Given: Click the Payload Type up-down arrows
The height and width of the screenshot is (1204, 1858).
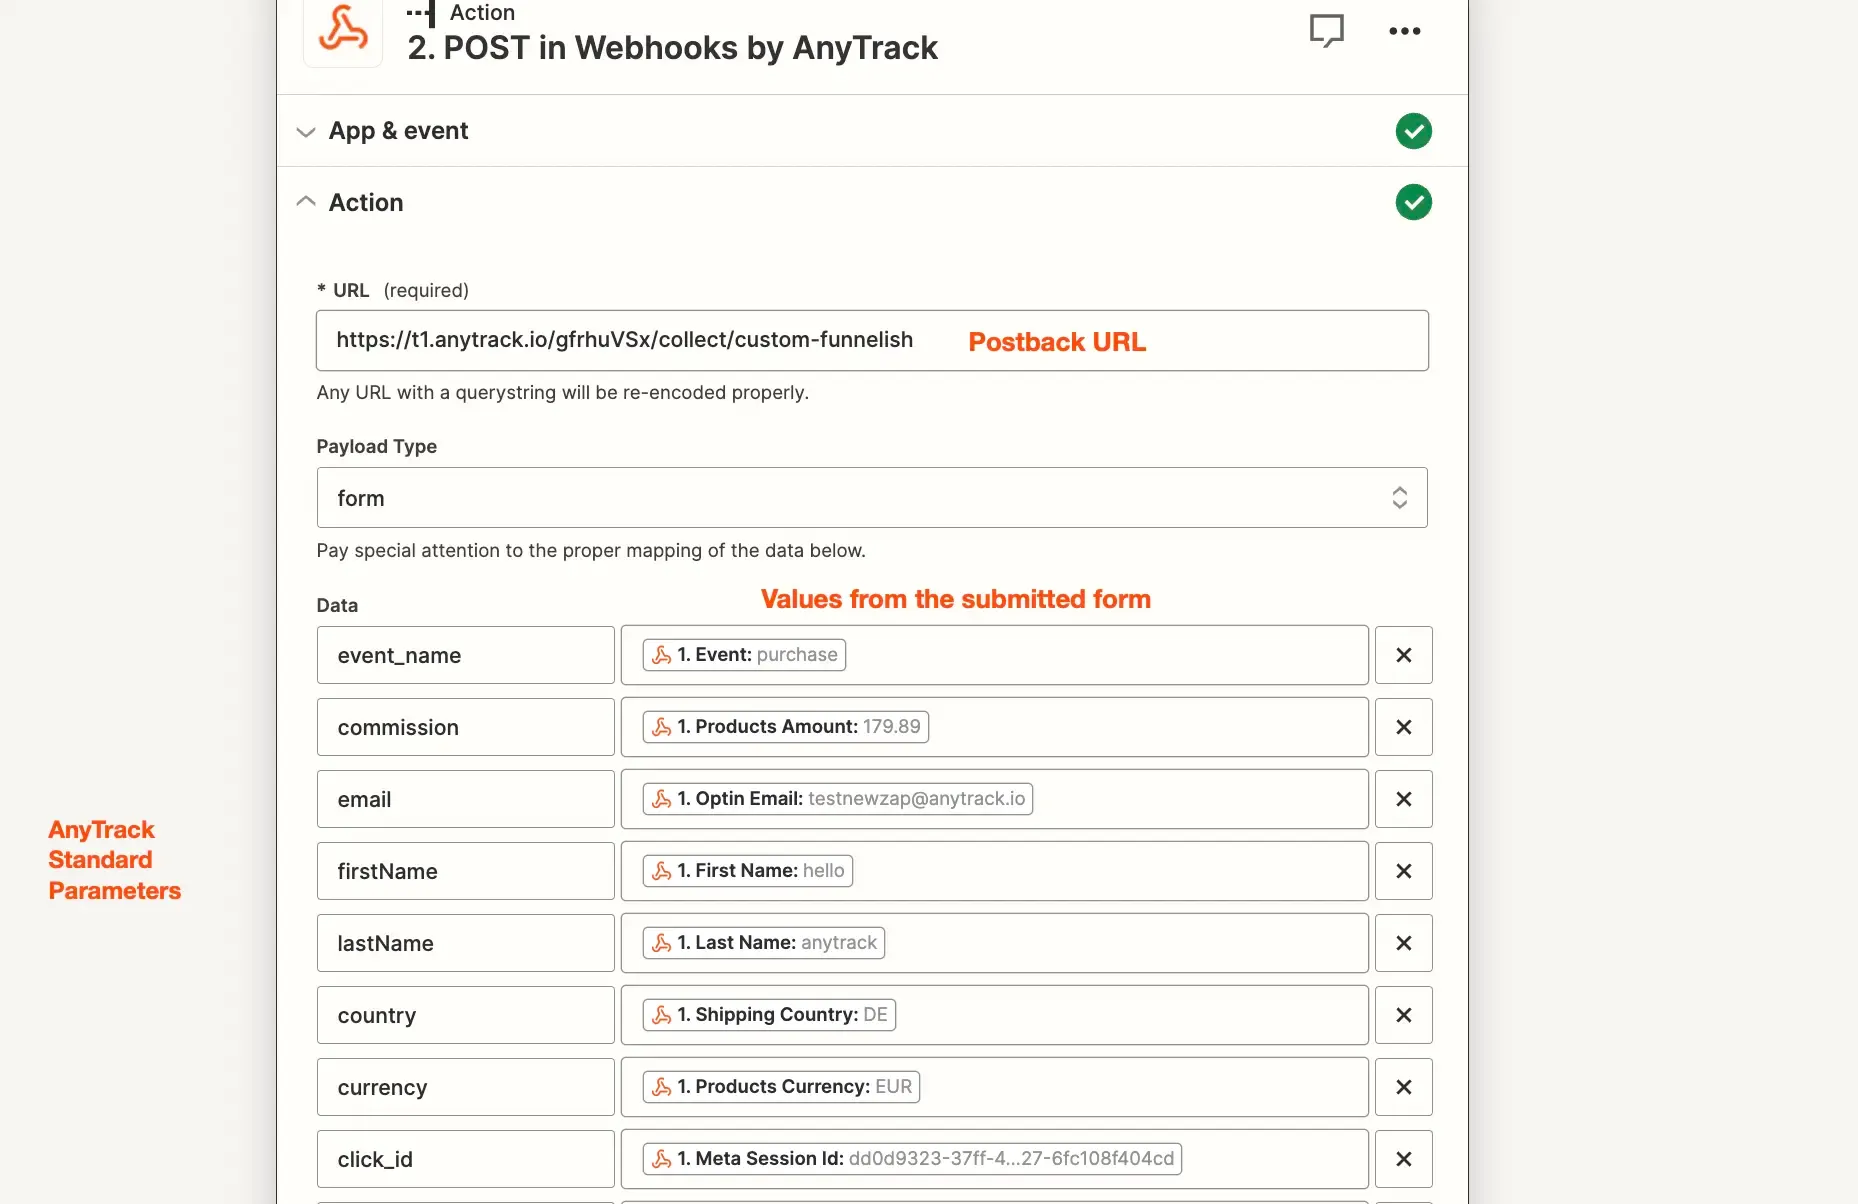Looking at the screenshot, I should tap(1399, 498).
